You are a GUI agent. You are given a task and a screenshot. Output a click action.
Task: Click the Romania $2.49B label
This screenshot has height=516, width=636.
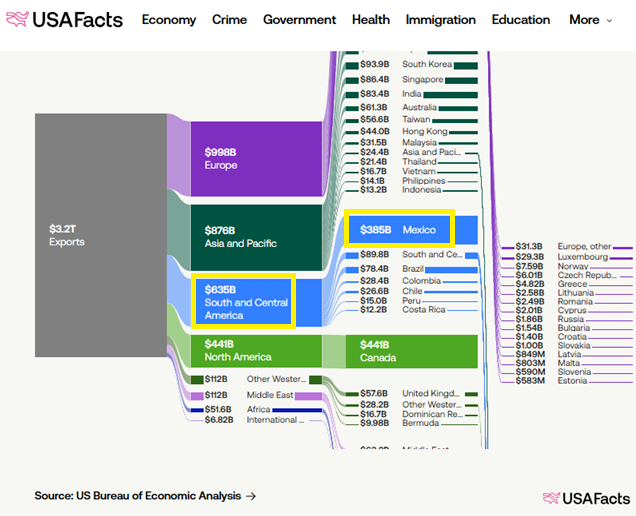tap(554, 302)
